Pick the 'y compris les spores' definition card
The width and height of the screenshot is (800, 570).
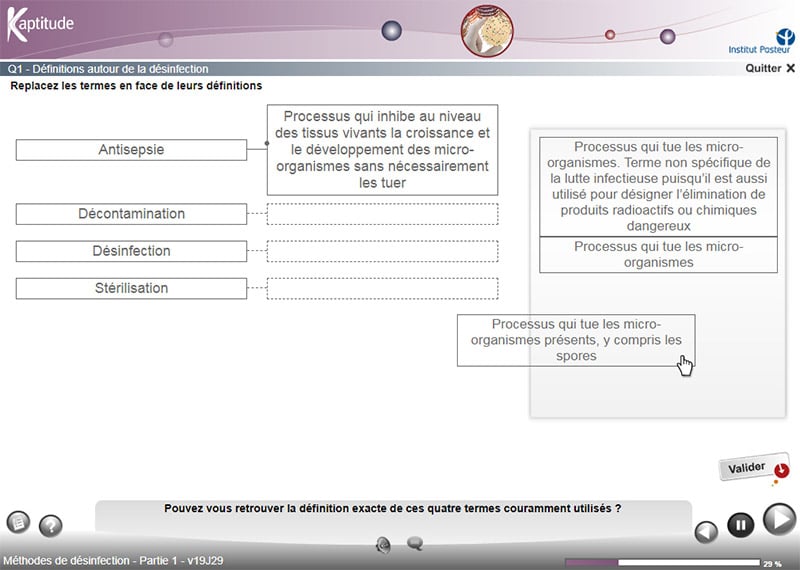[x=575, y=340]
